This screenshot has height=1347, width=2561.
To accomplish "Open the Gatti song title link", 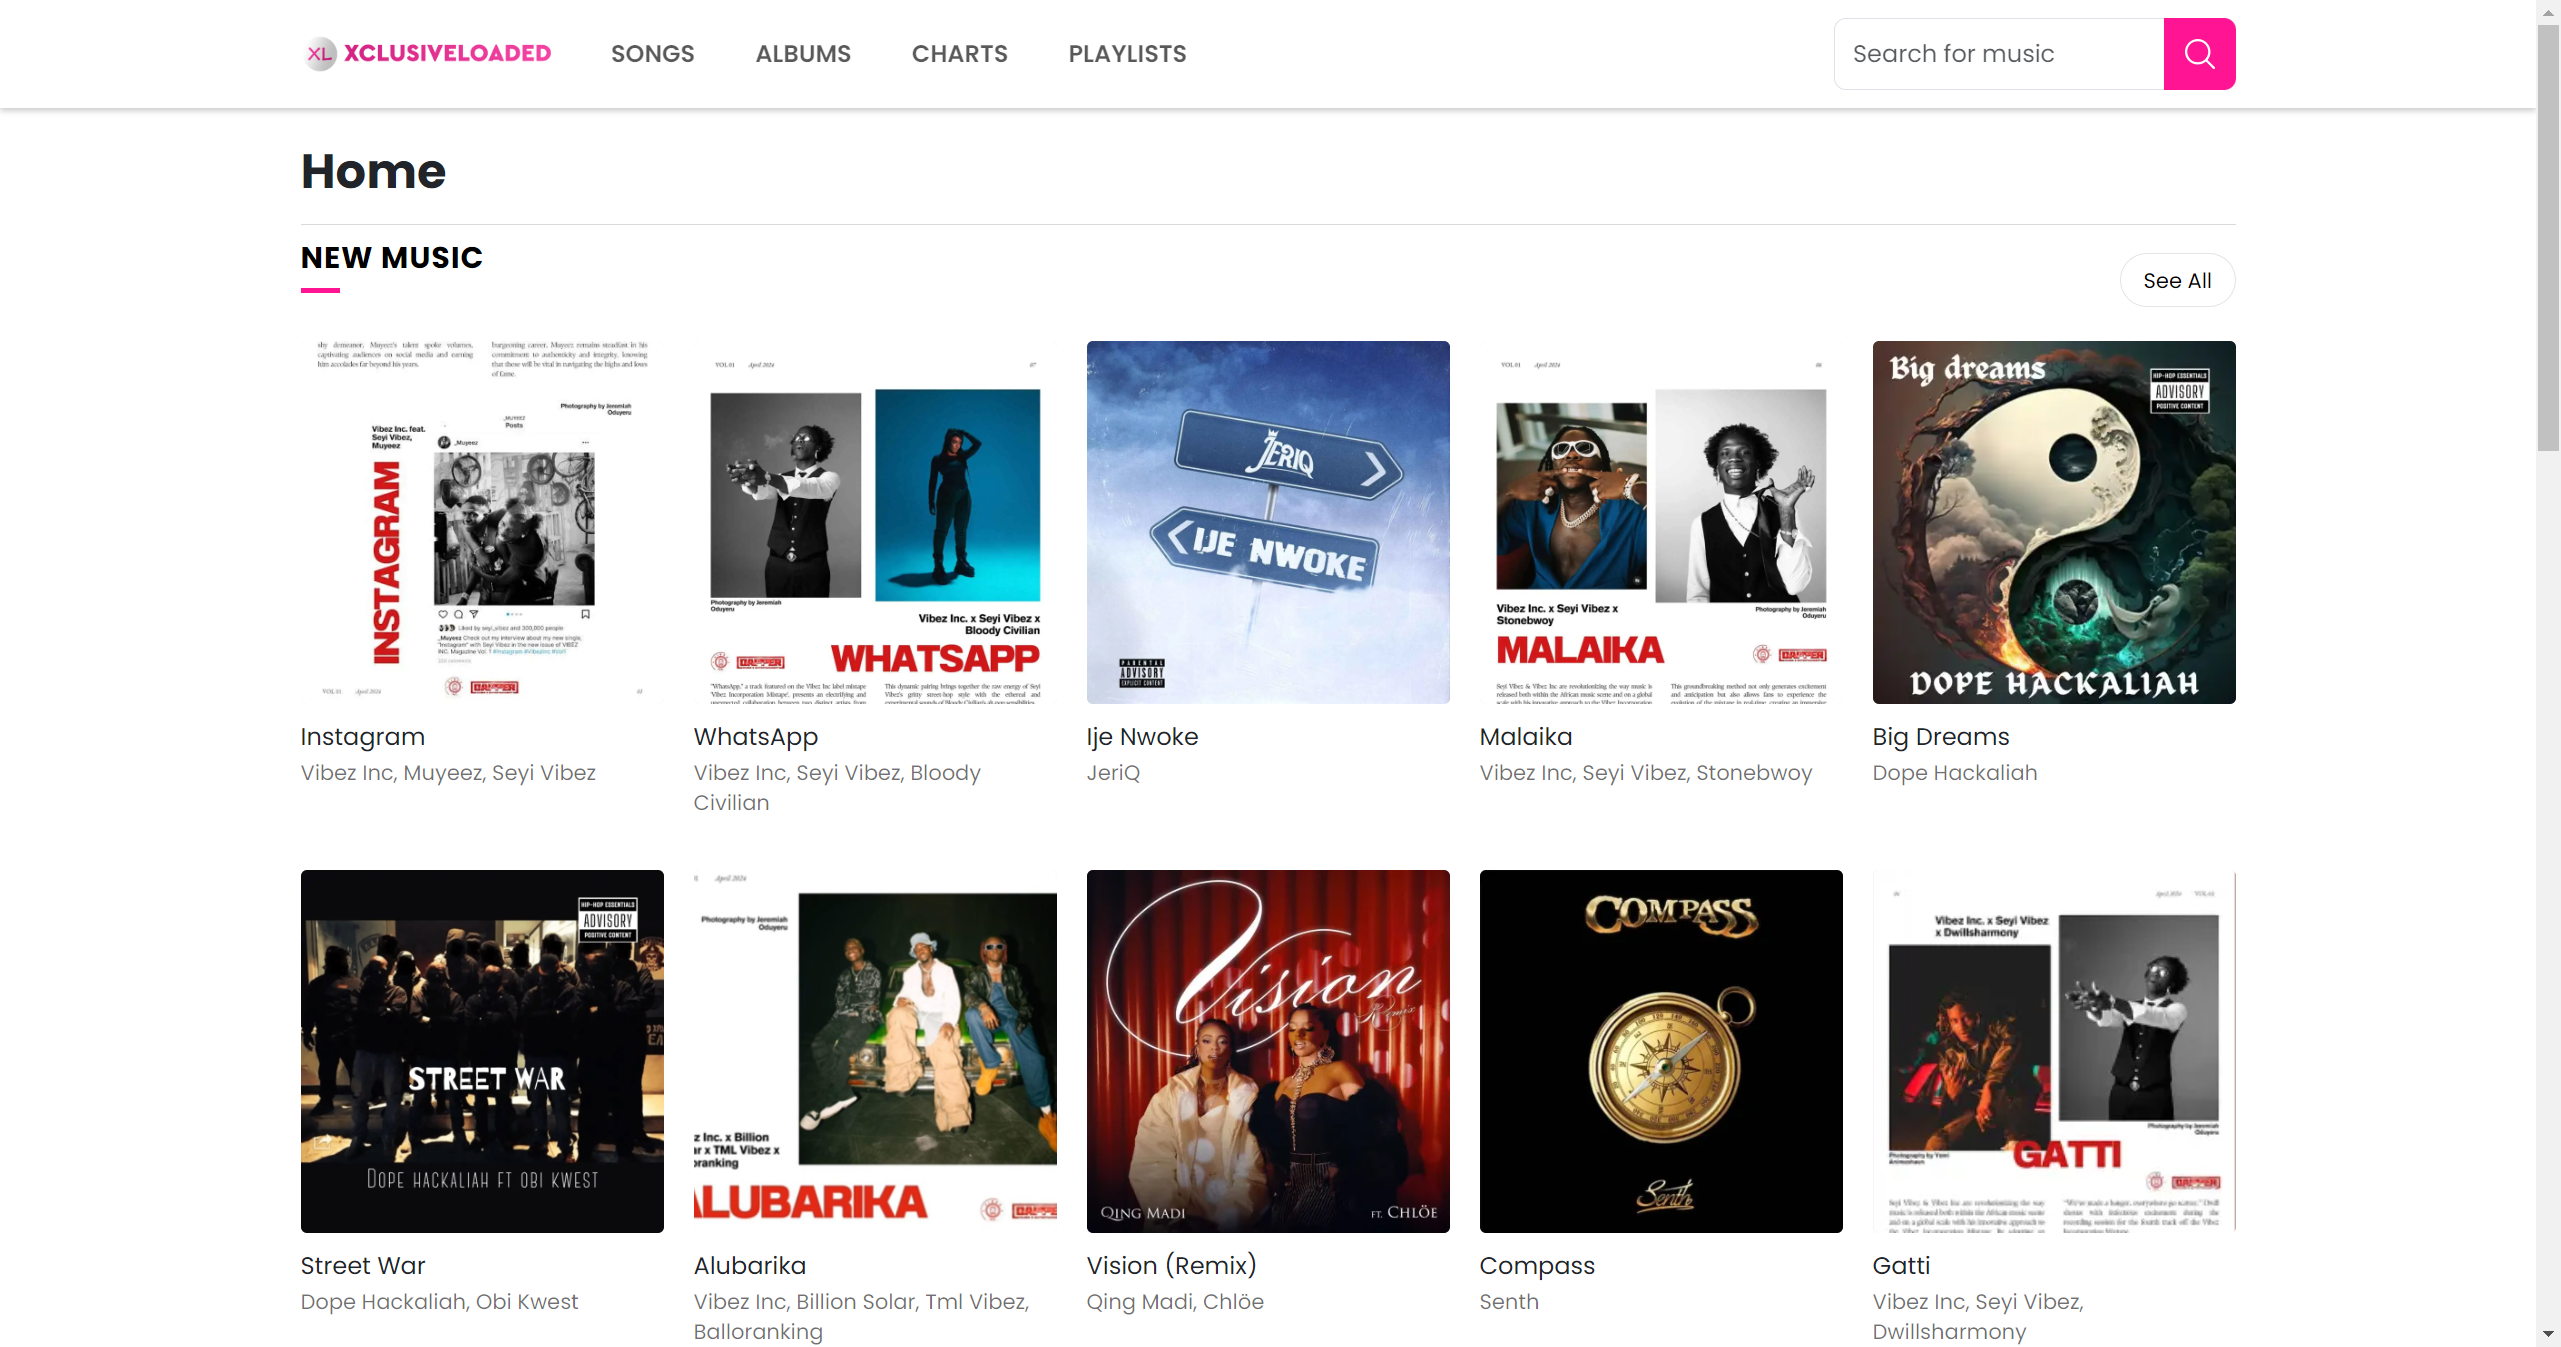I will 1900,1266.
